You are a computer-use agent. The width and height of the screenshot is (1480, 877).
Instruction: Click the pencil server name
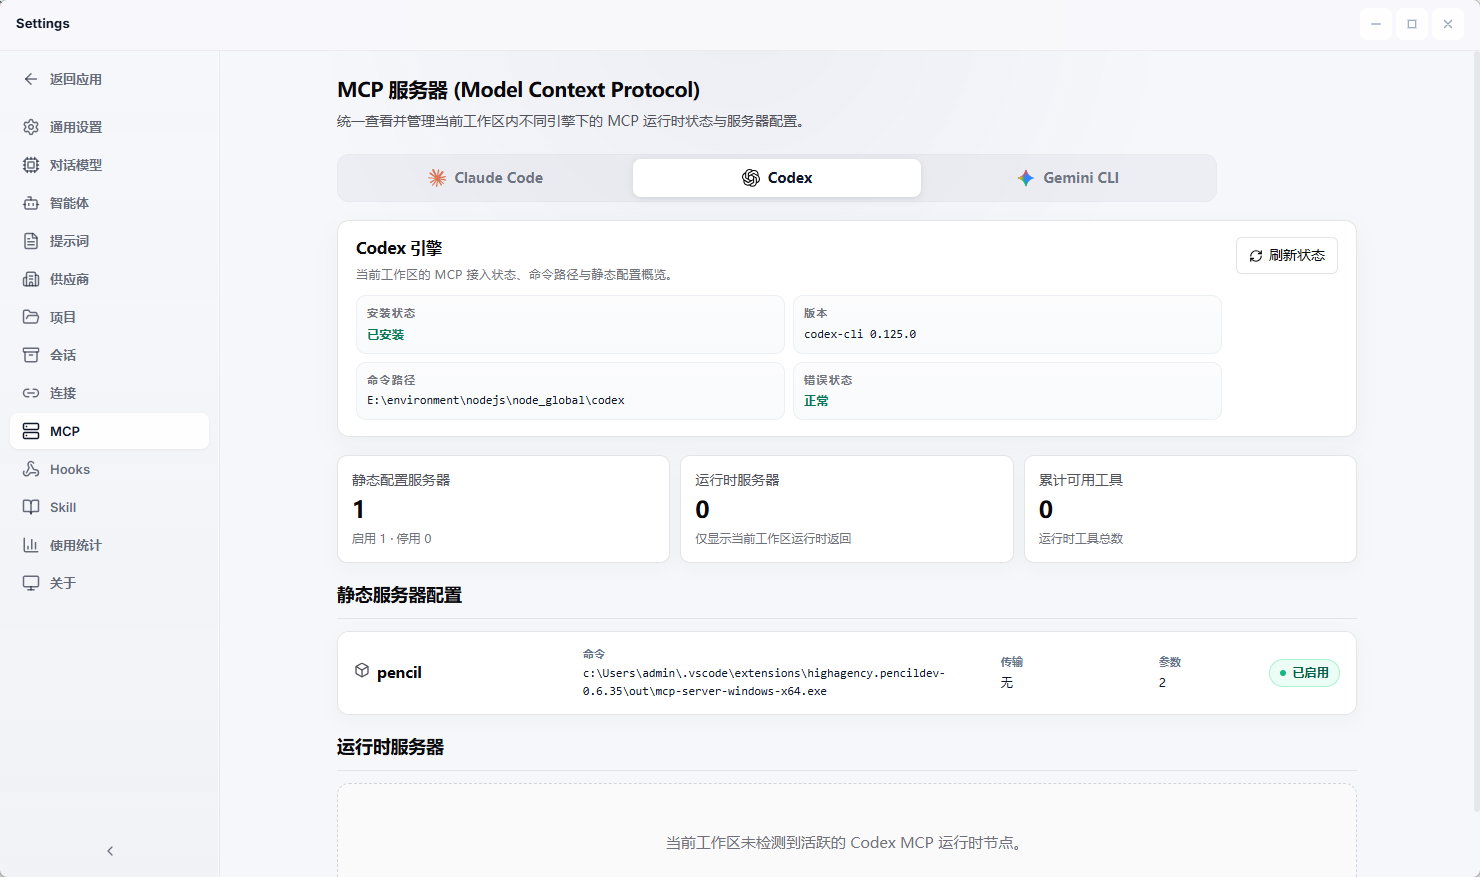[399, 673]
